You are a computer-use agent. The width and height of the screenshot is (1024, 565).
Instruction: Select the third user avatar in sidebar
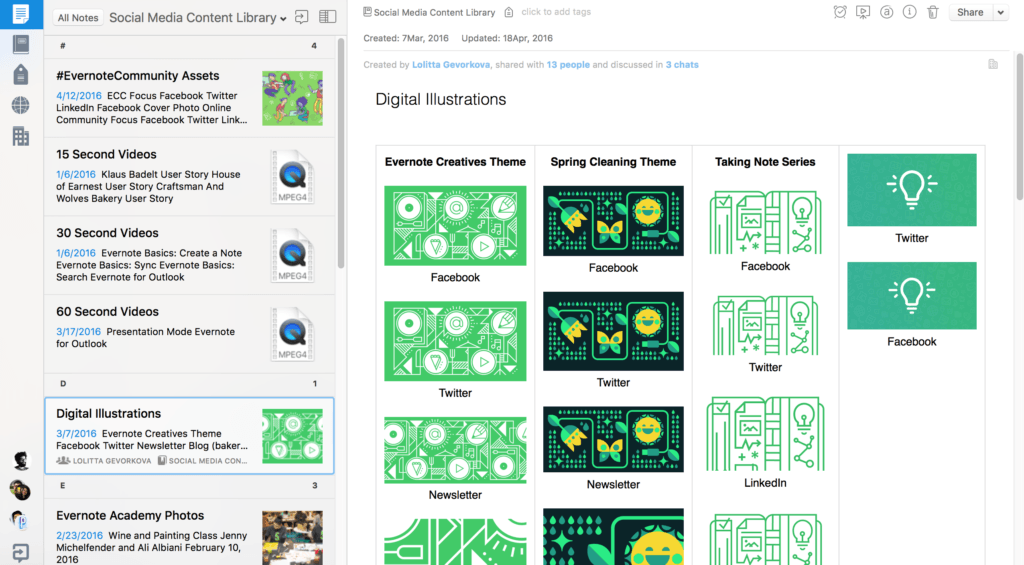19,520
